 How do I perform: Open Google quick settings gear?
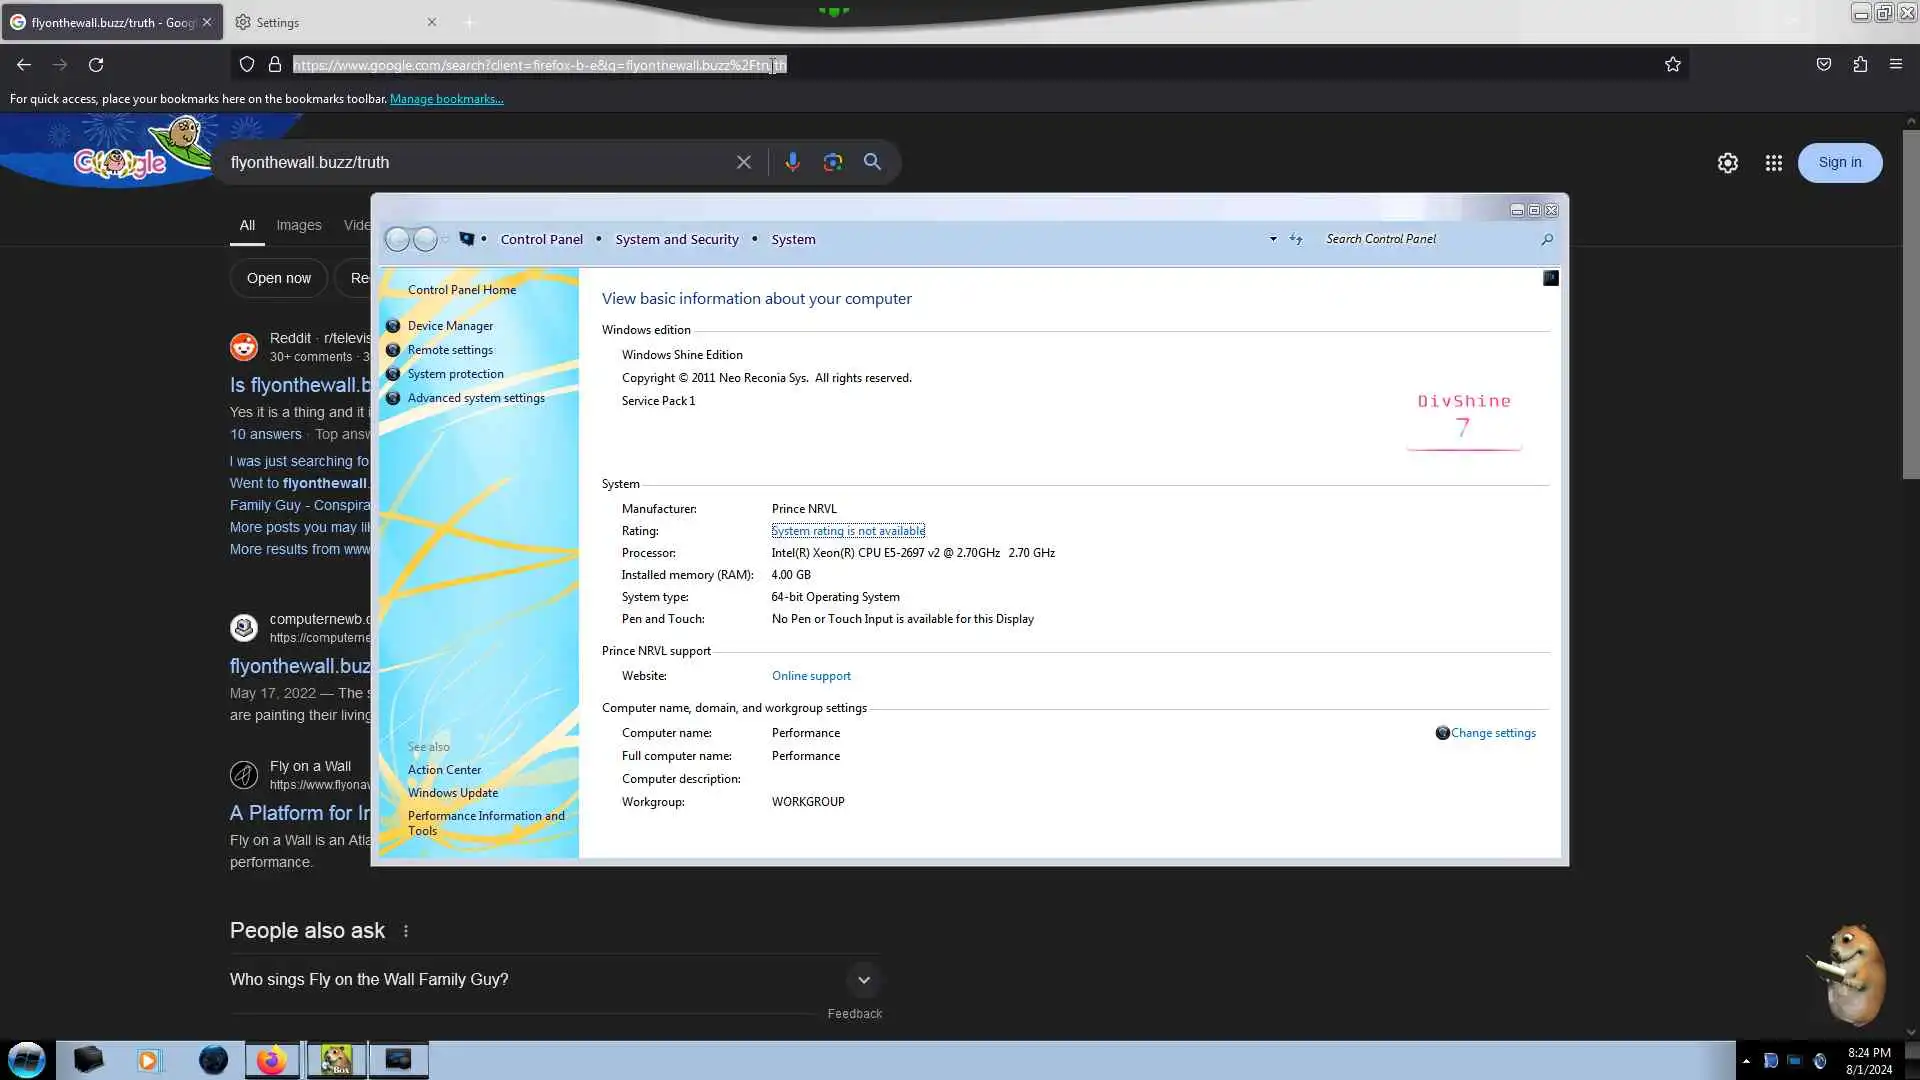[1727, 163]
